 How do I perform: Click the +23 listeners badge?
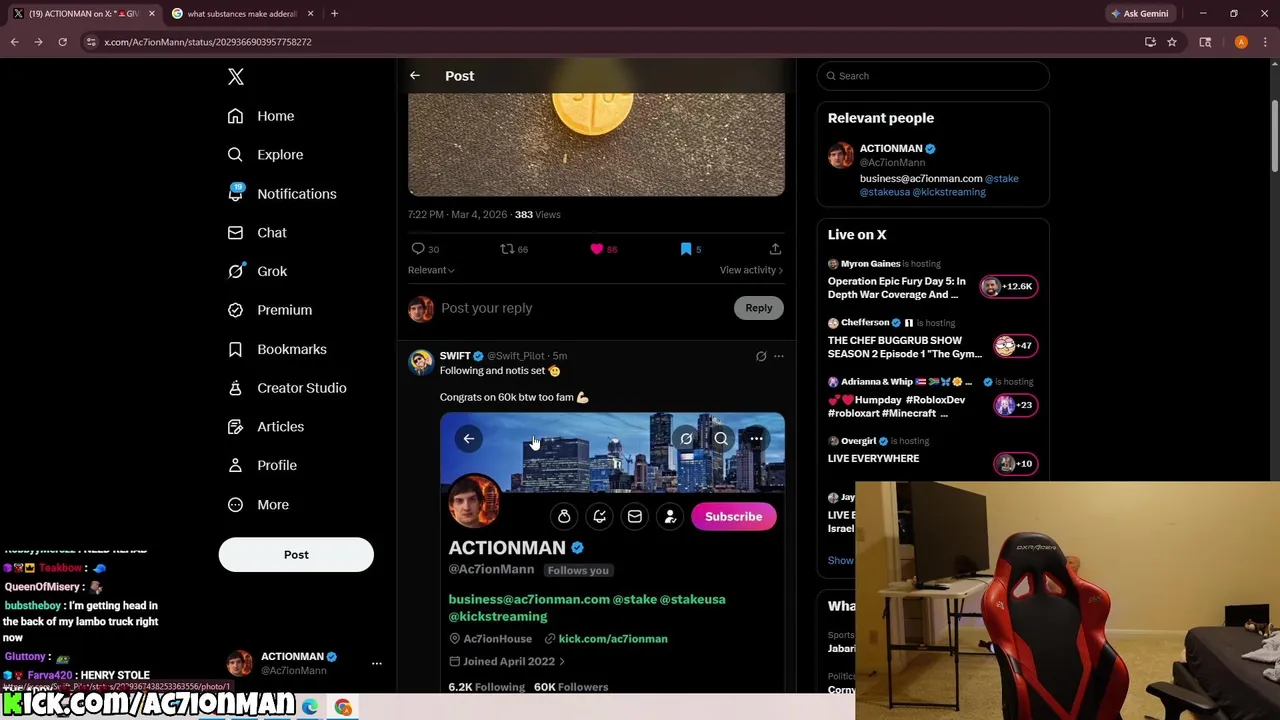(1015, 405)
